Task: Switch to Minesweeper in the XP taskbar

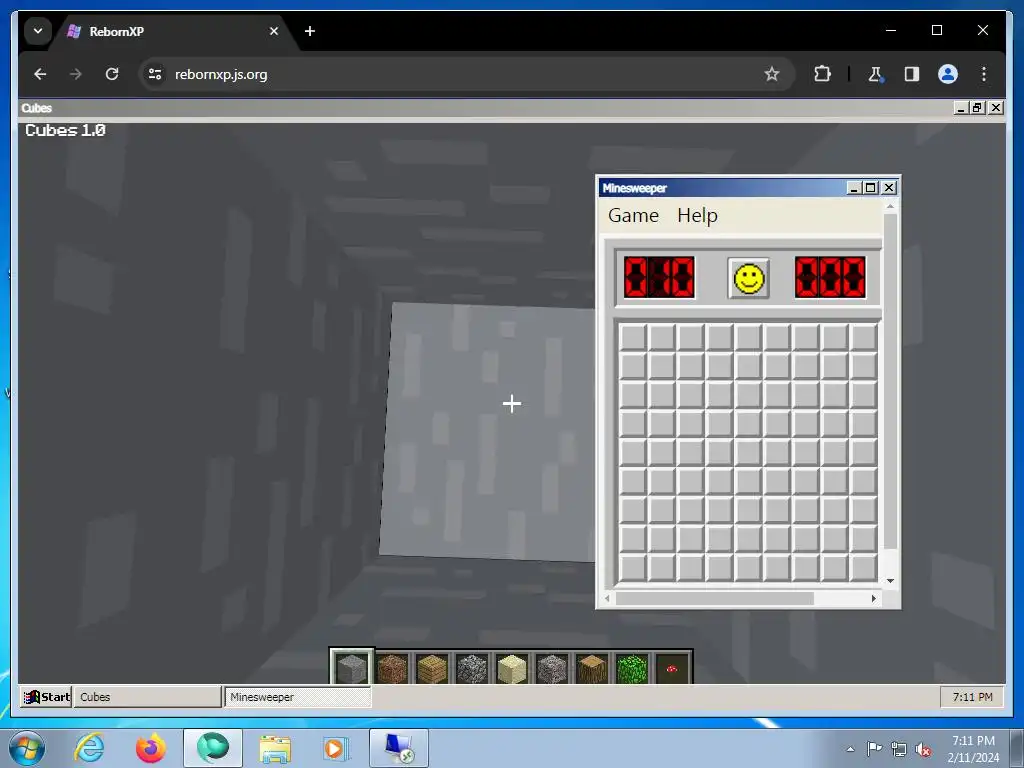Action: click(x=298, y=697)
